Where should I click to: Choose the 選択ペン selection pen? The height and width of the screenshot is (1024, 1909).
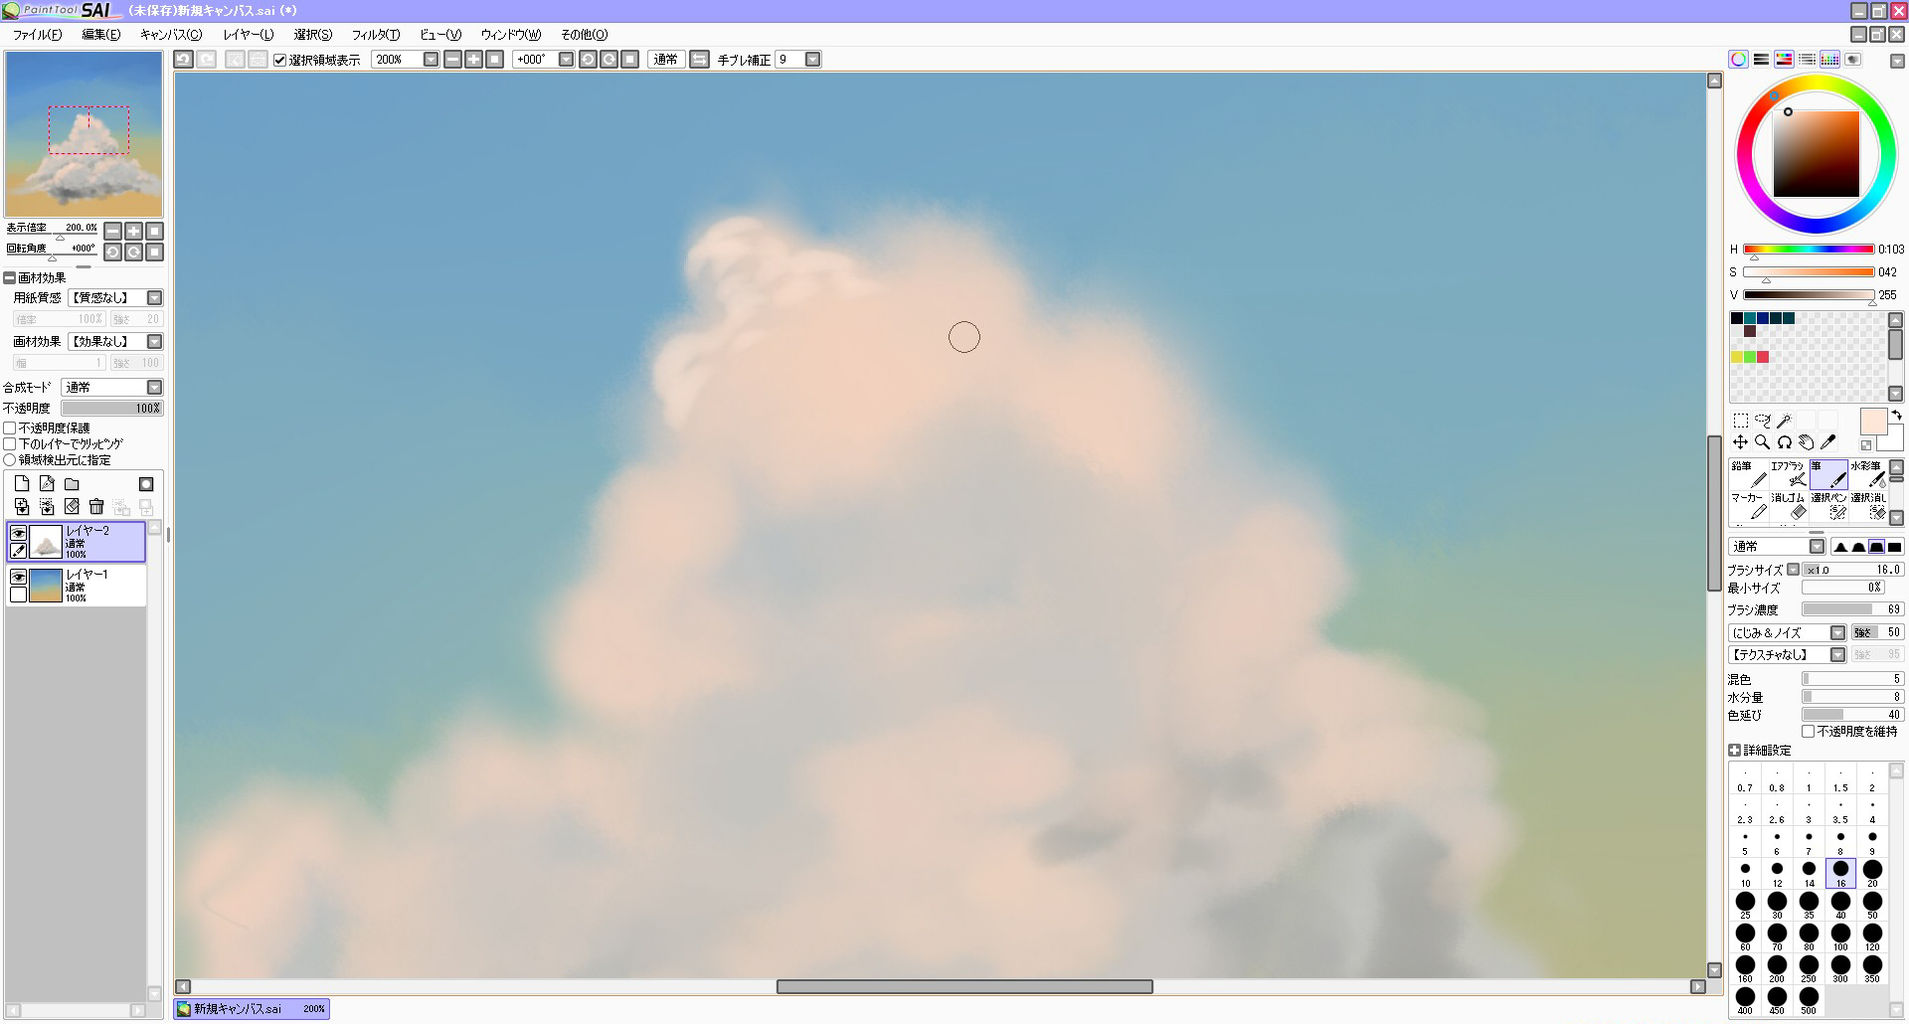(x=1828, y=506)
